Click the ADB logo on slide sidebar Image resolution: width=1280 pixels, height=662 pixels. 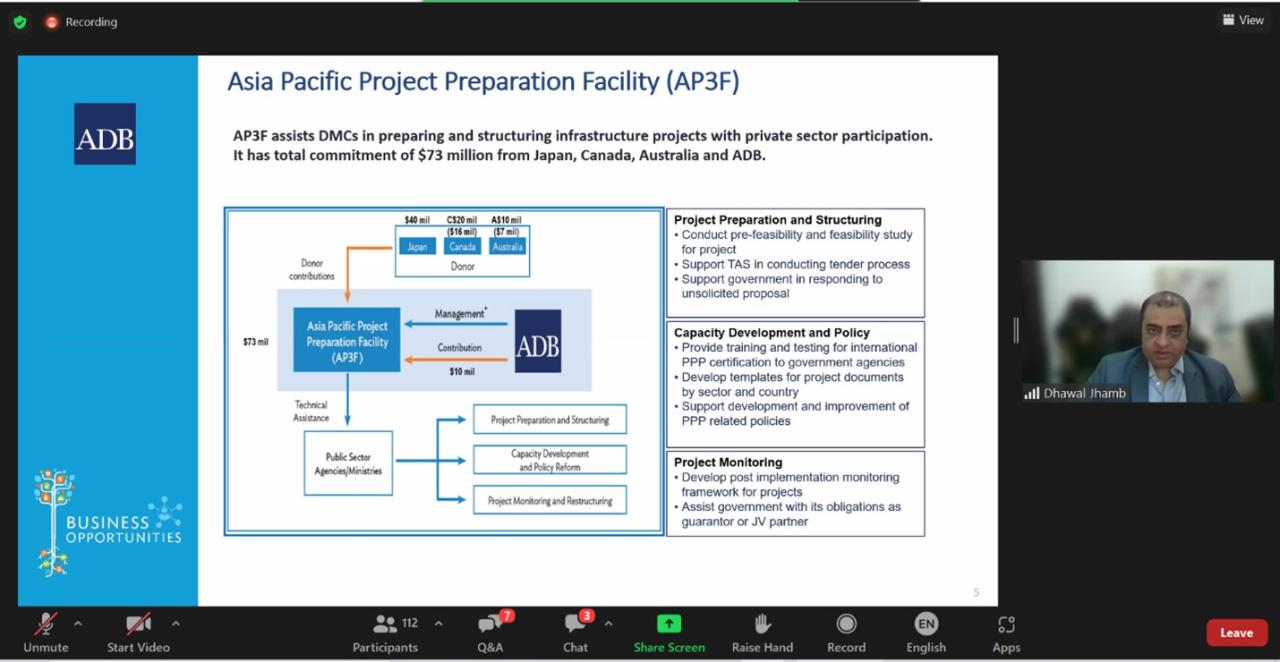(105, 134)
